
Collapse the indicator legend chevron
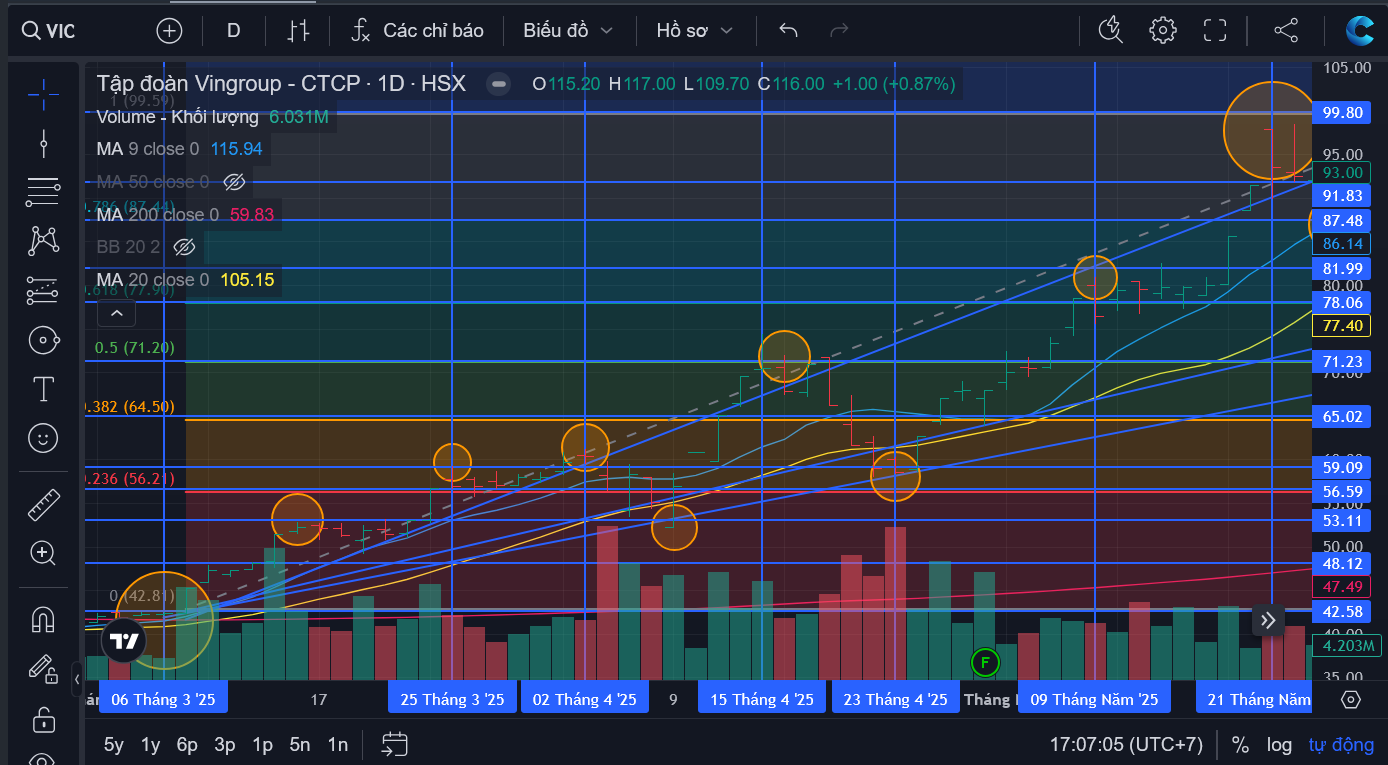click(x=116, y=314)
